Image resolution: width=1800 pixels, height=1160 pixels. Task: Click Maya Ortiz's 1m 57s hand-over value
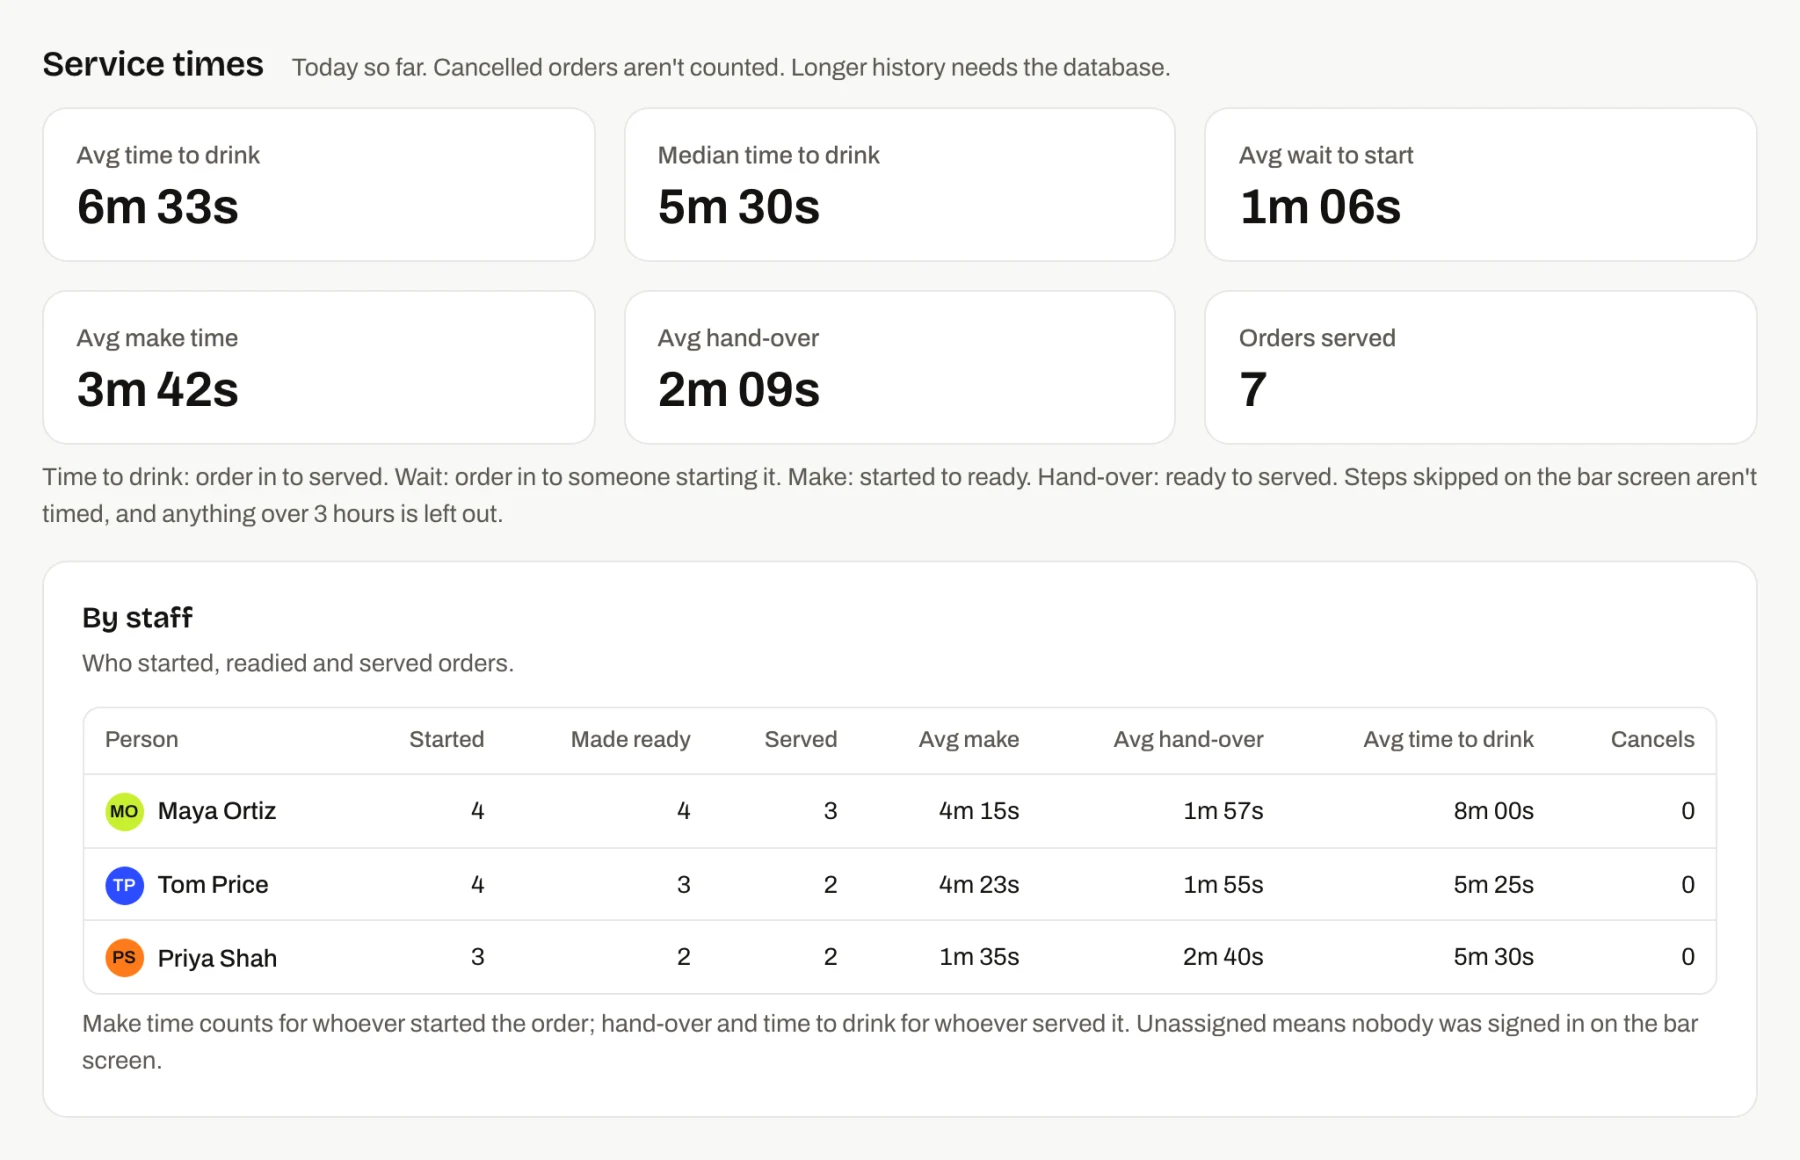tap(1223, 811)
